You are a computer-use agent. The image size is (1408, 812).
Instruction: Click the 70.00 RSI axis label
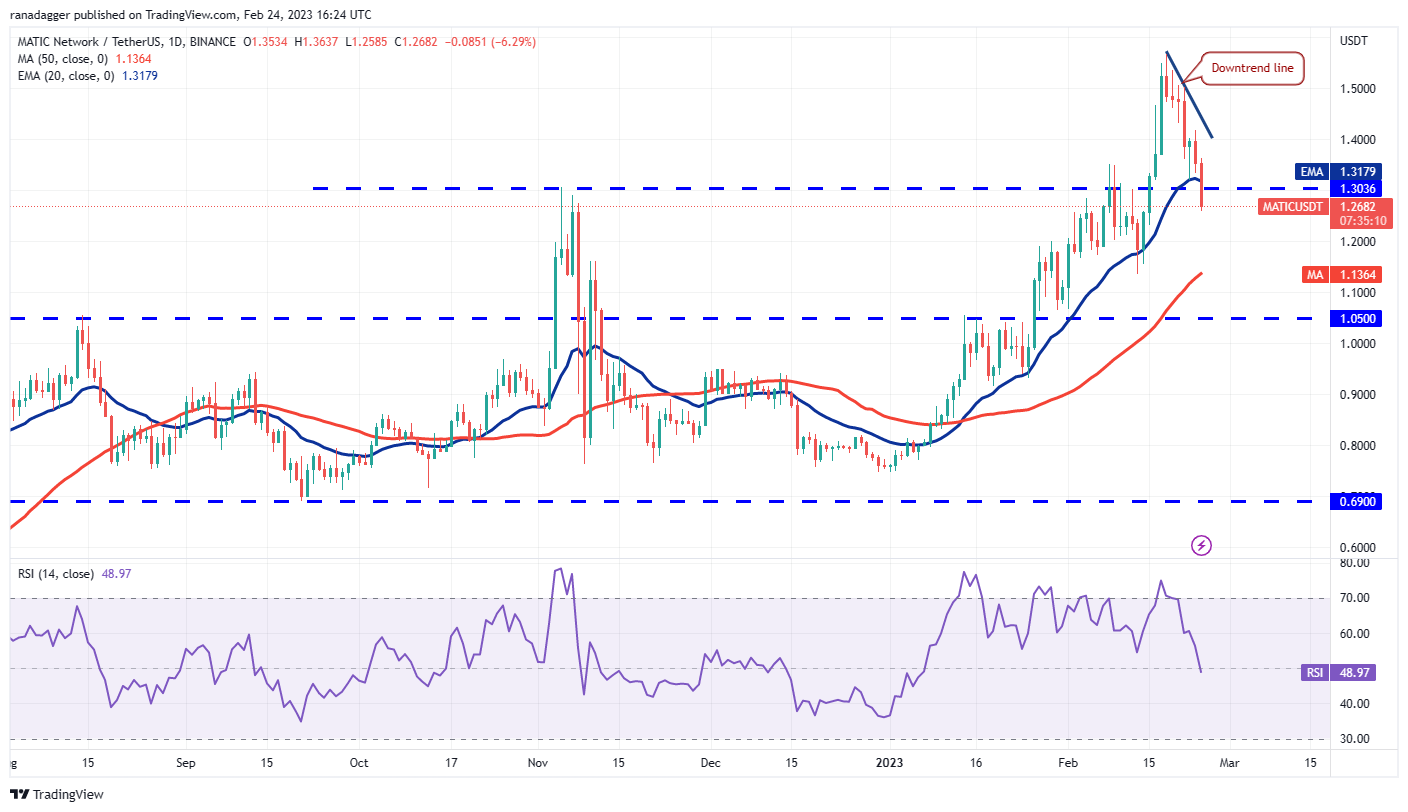tap(1354, 598)
